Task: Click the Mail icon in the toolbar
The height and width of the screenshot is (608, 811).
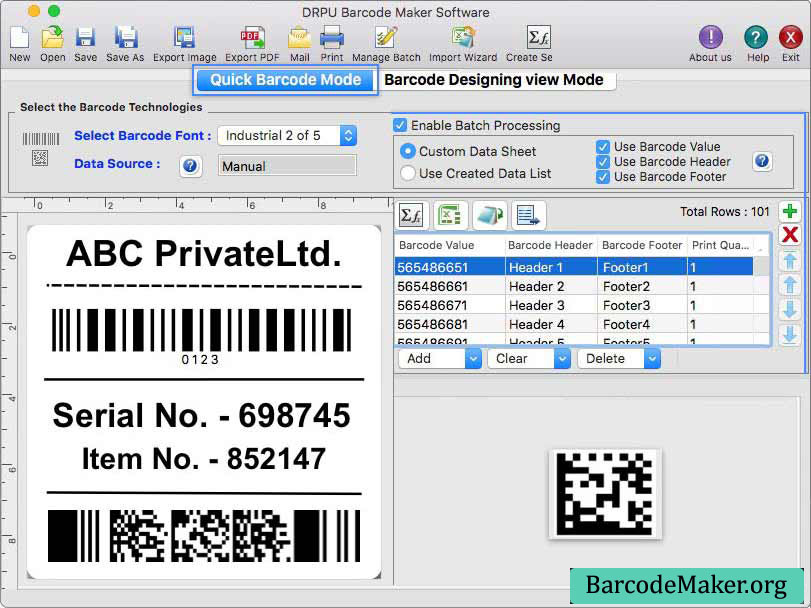Action: coord(300,38)
